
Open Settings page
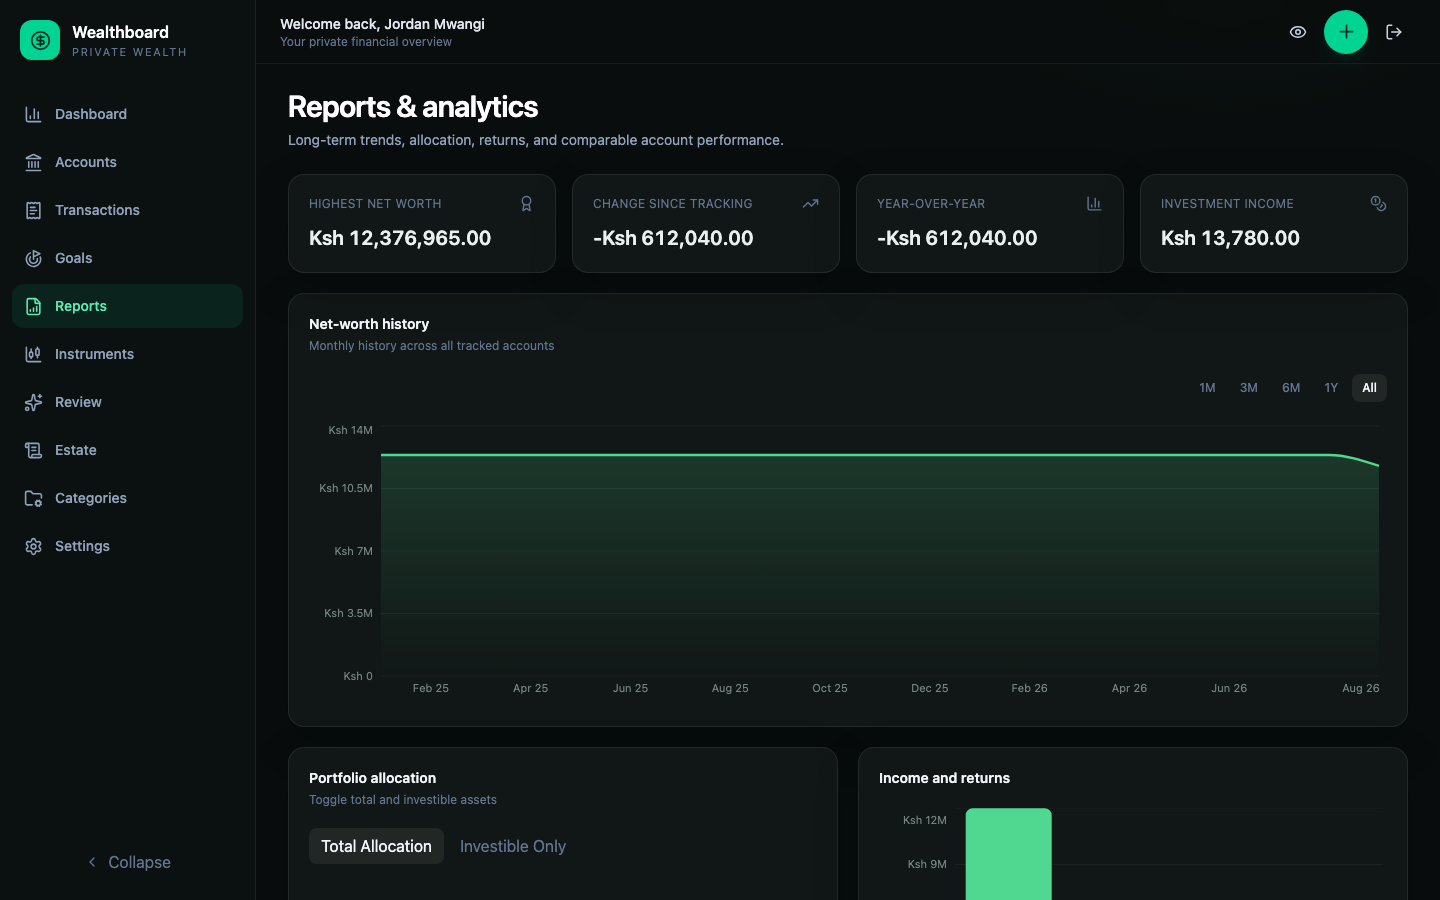[x=127, y=546]
